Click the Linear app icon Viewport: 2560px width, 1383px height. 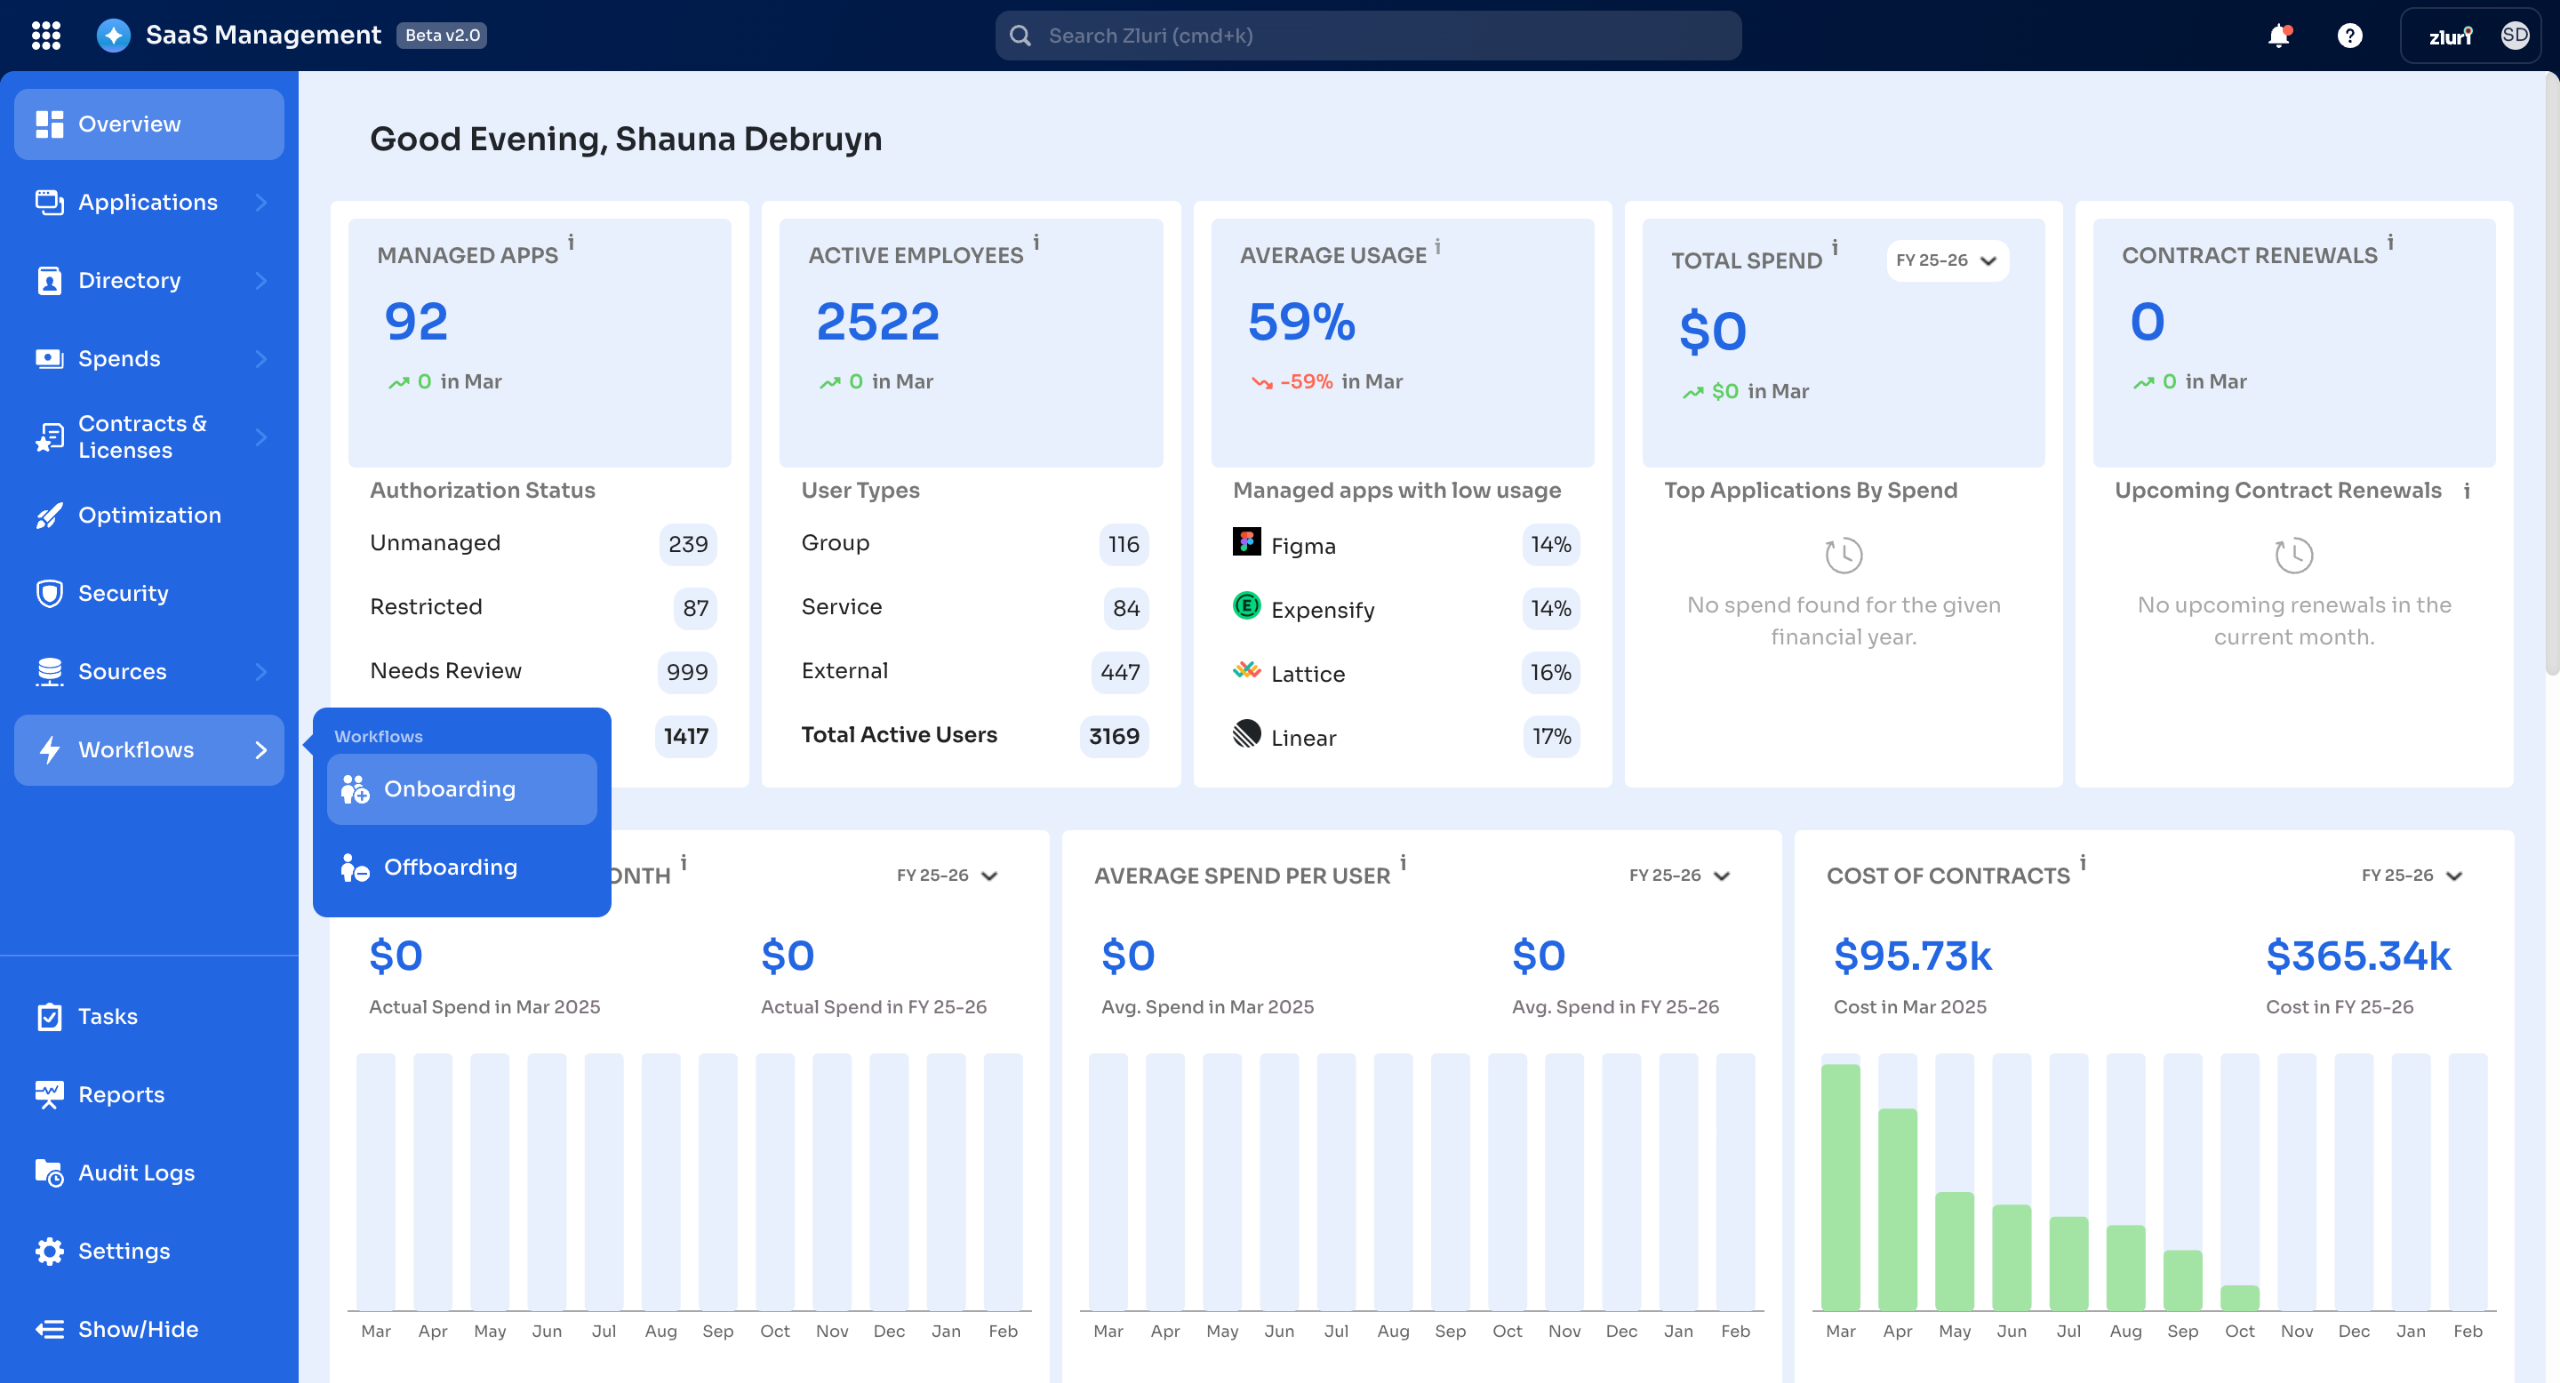(x=1246, y=734)
